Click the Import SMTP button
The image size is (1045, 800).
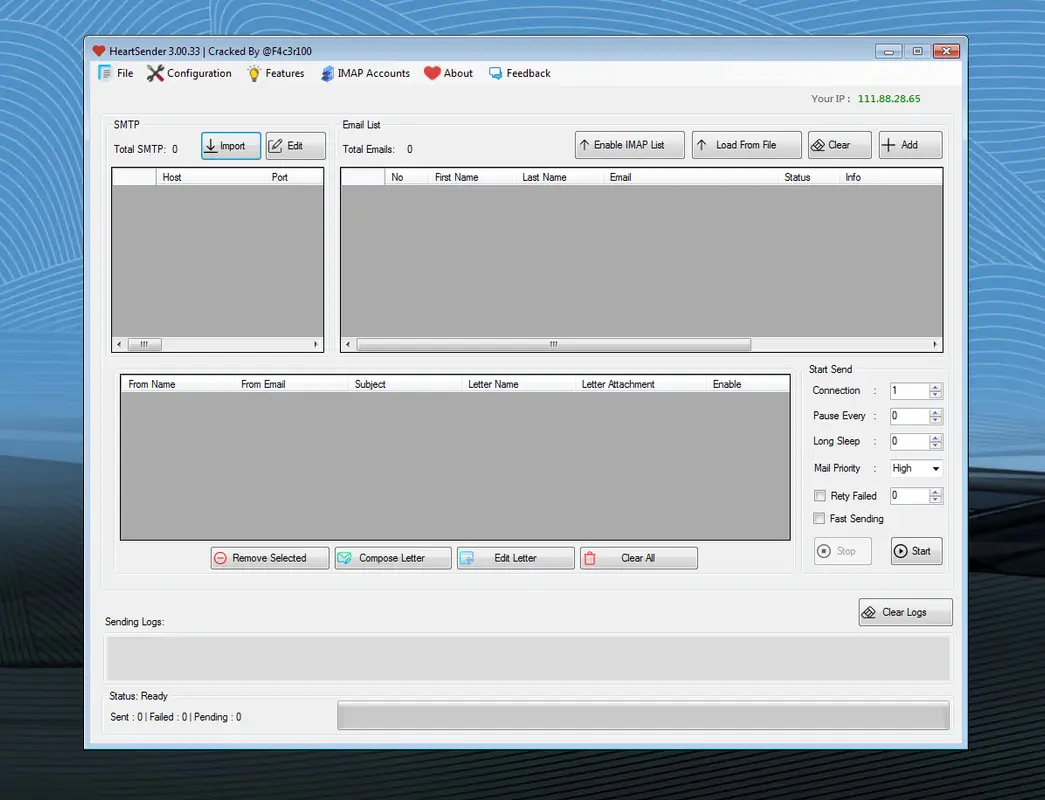(231, 146)
